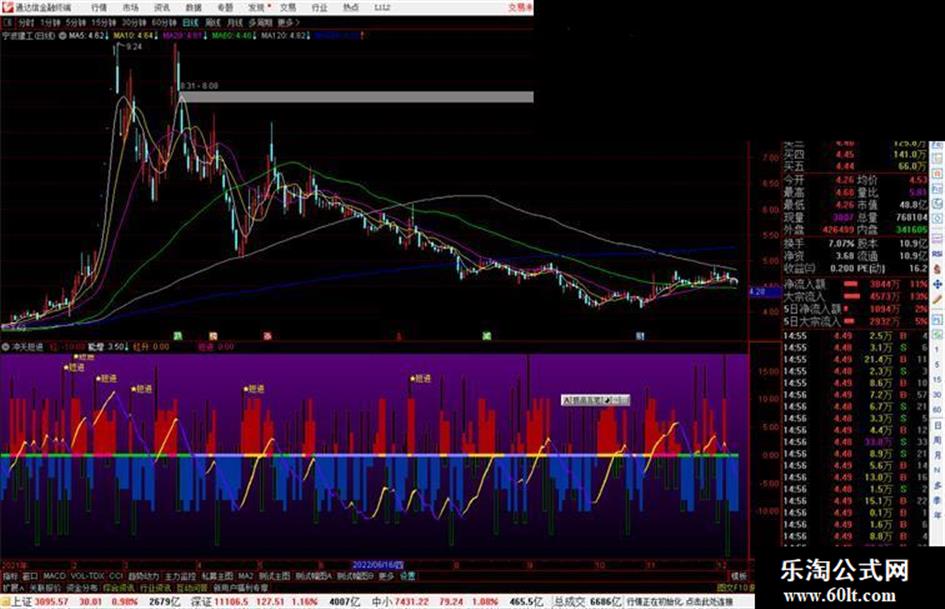945x609 pixels.
Task: Select the 趋势动力 indicator tab
Action: tap(144, 576)
